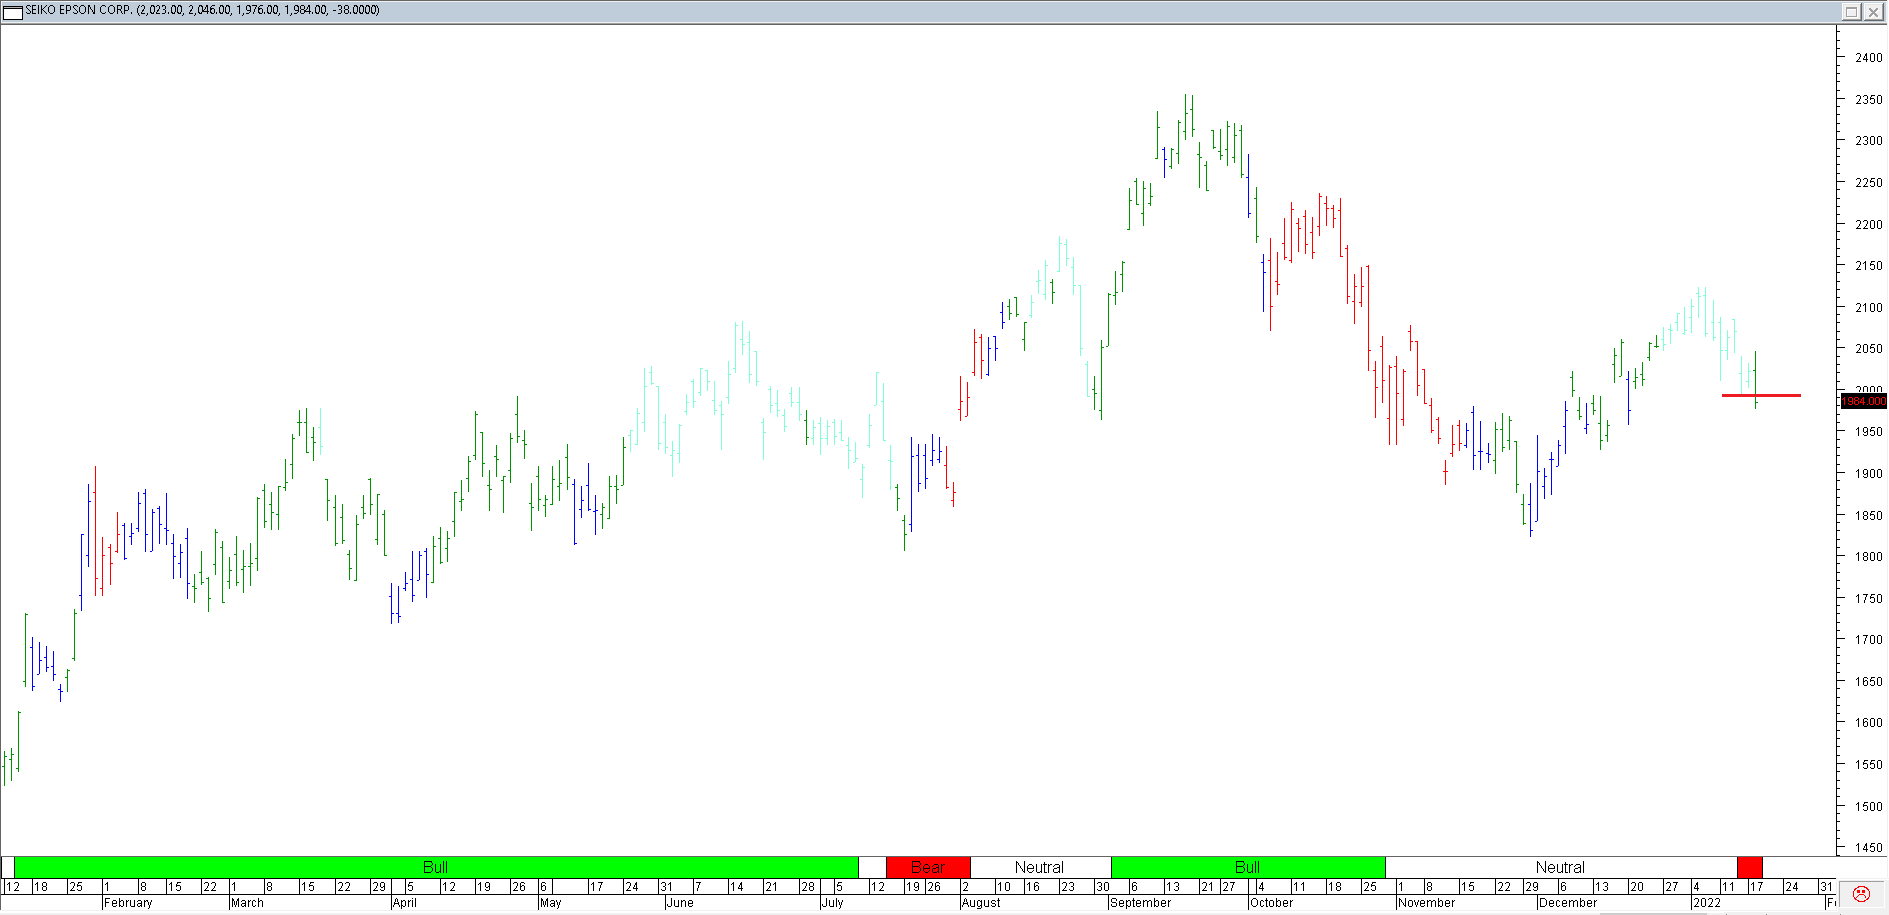Click the 2400 price axis label
Screen dimensions: 1889x915
click(x=1869, y=58)
